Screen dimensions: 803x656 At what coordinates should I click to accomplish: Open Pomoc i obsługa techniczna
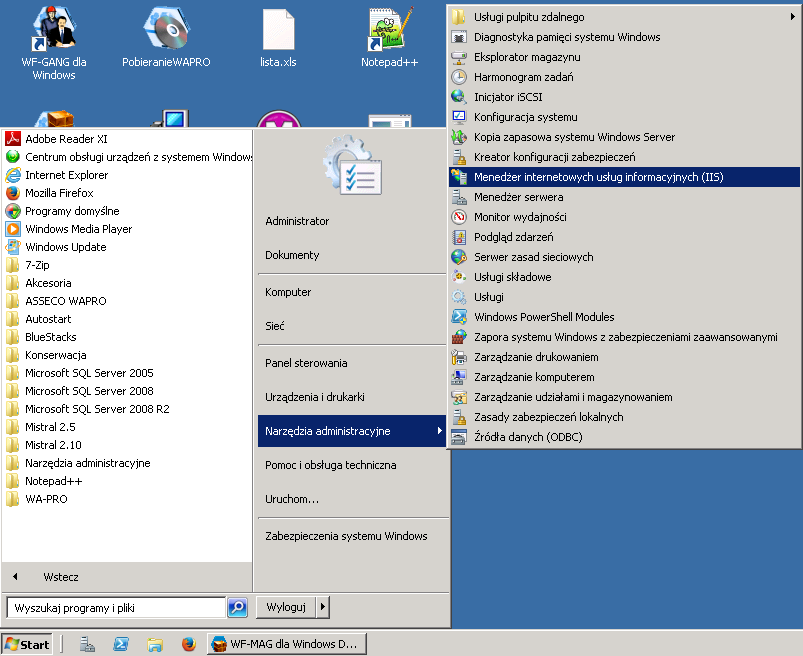(352, 465)
